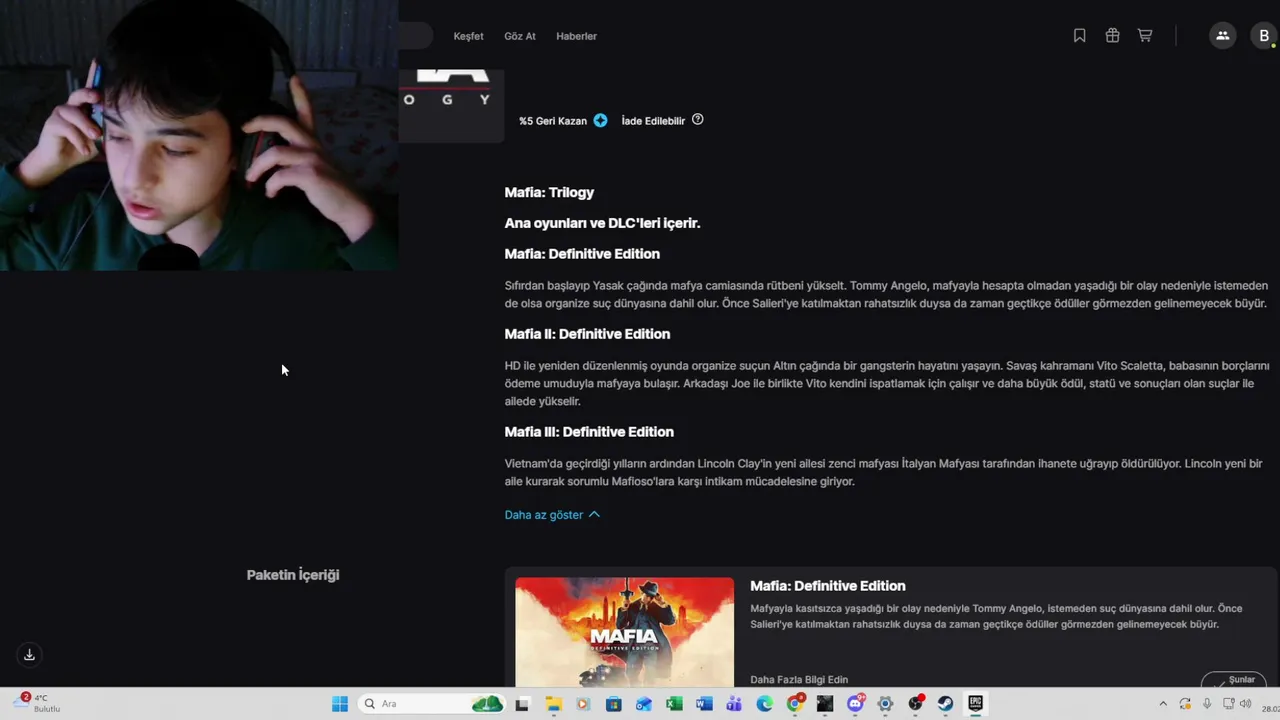The height and width of the screenshot is (720, 1280).
Task: Open the friends icon in the header
Action: pyautogui.click(x=1222, y=36)
